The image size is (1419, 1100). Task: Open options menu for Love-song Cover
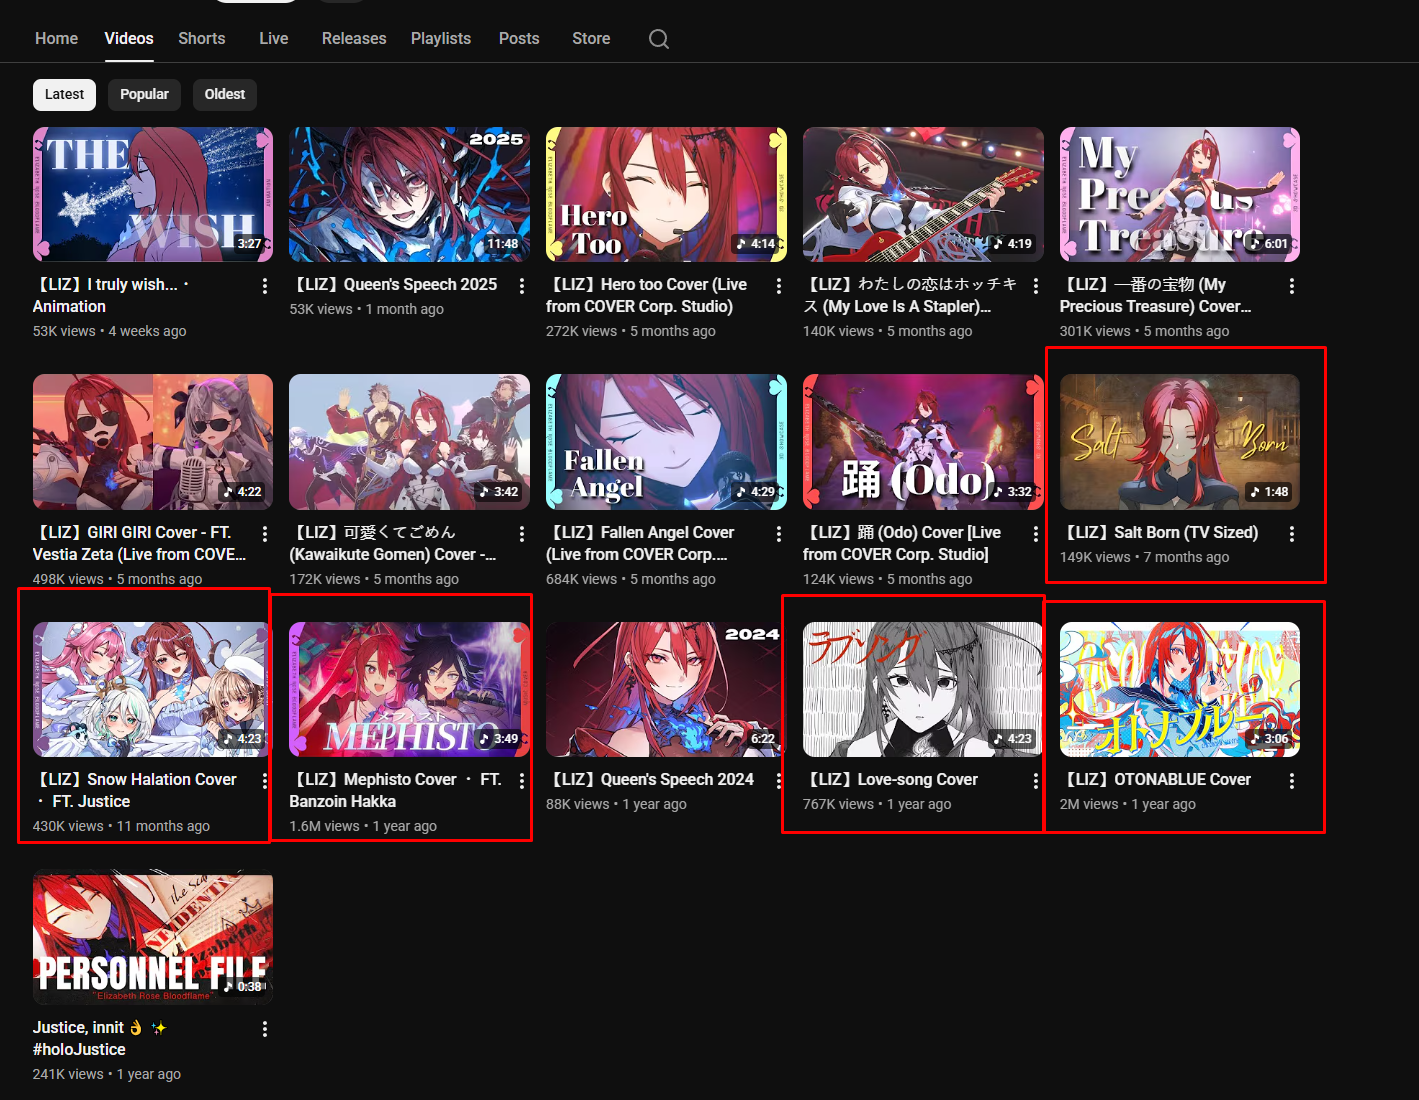(1035, 781)
